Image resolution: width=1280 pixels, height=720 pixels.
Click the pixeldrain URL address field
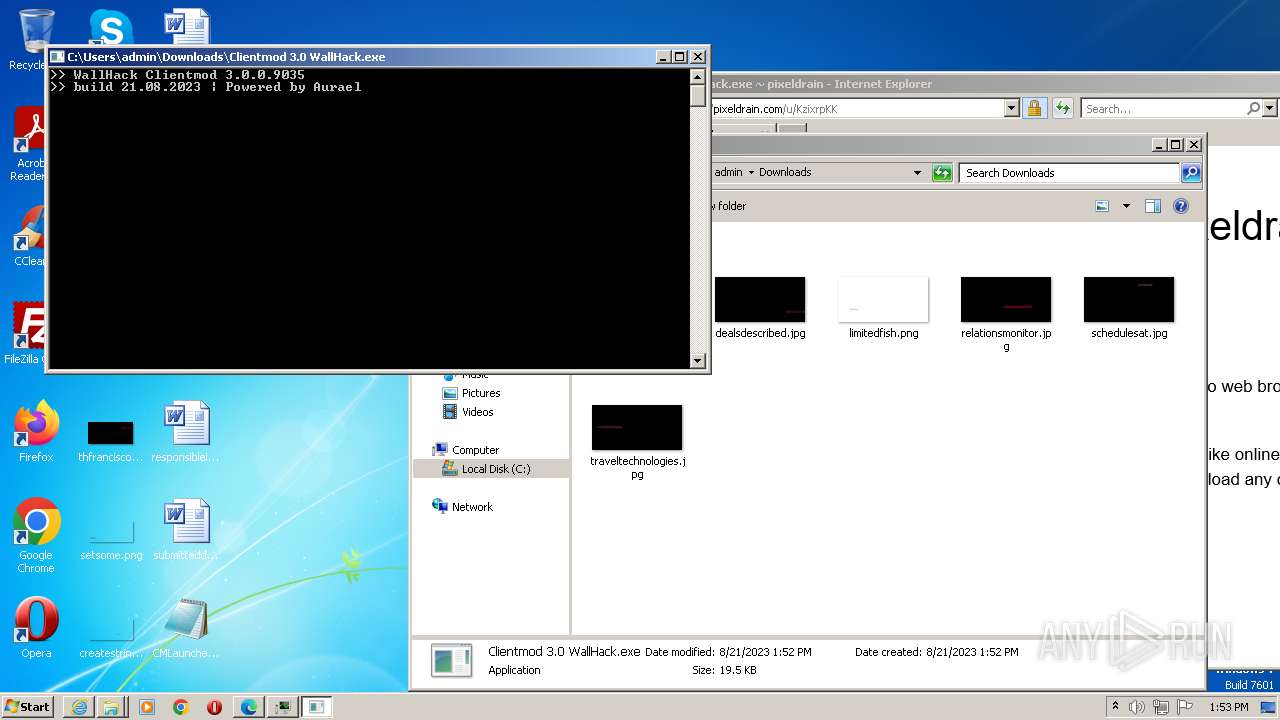tap(857, 108)
